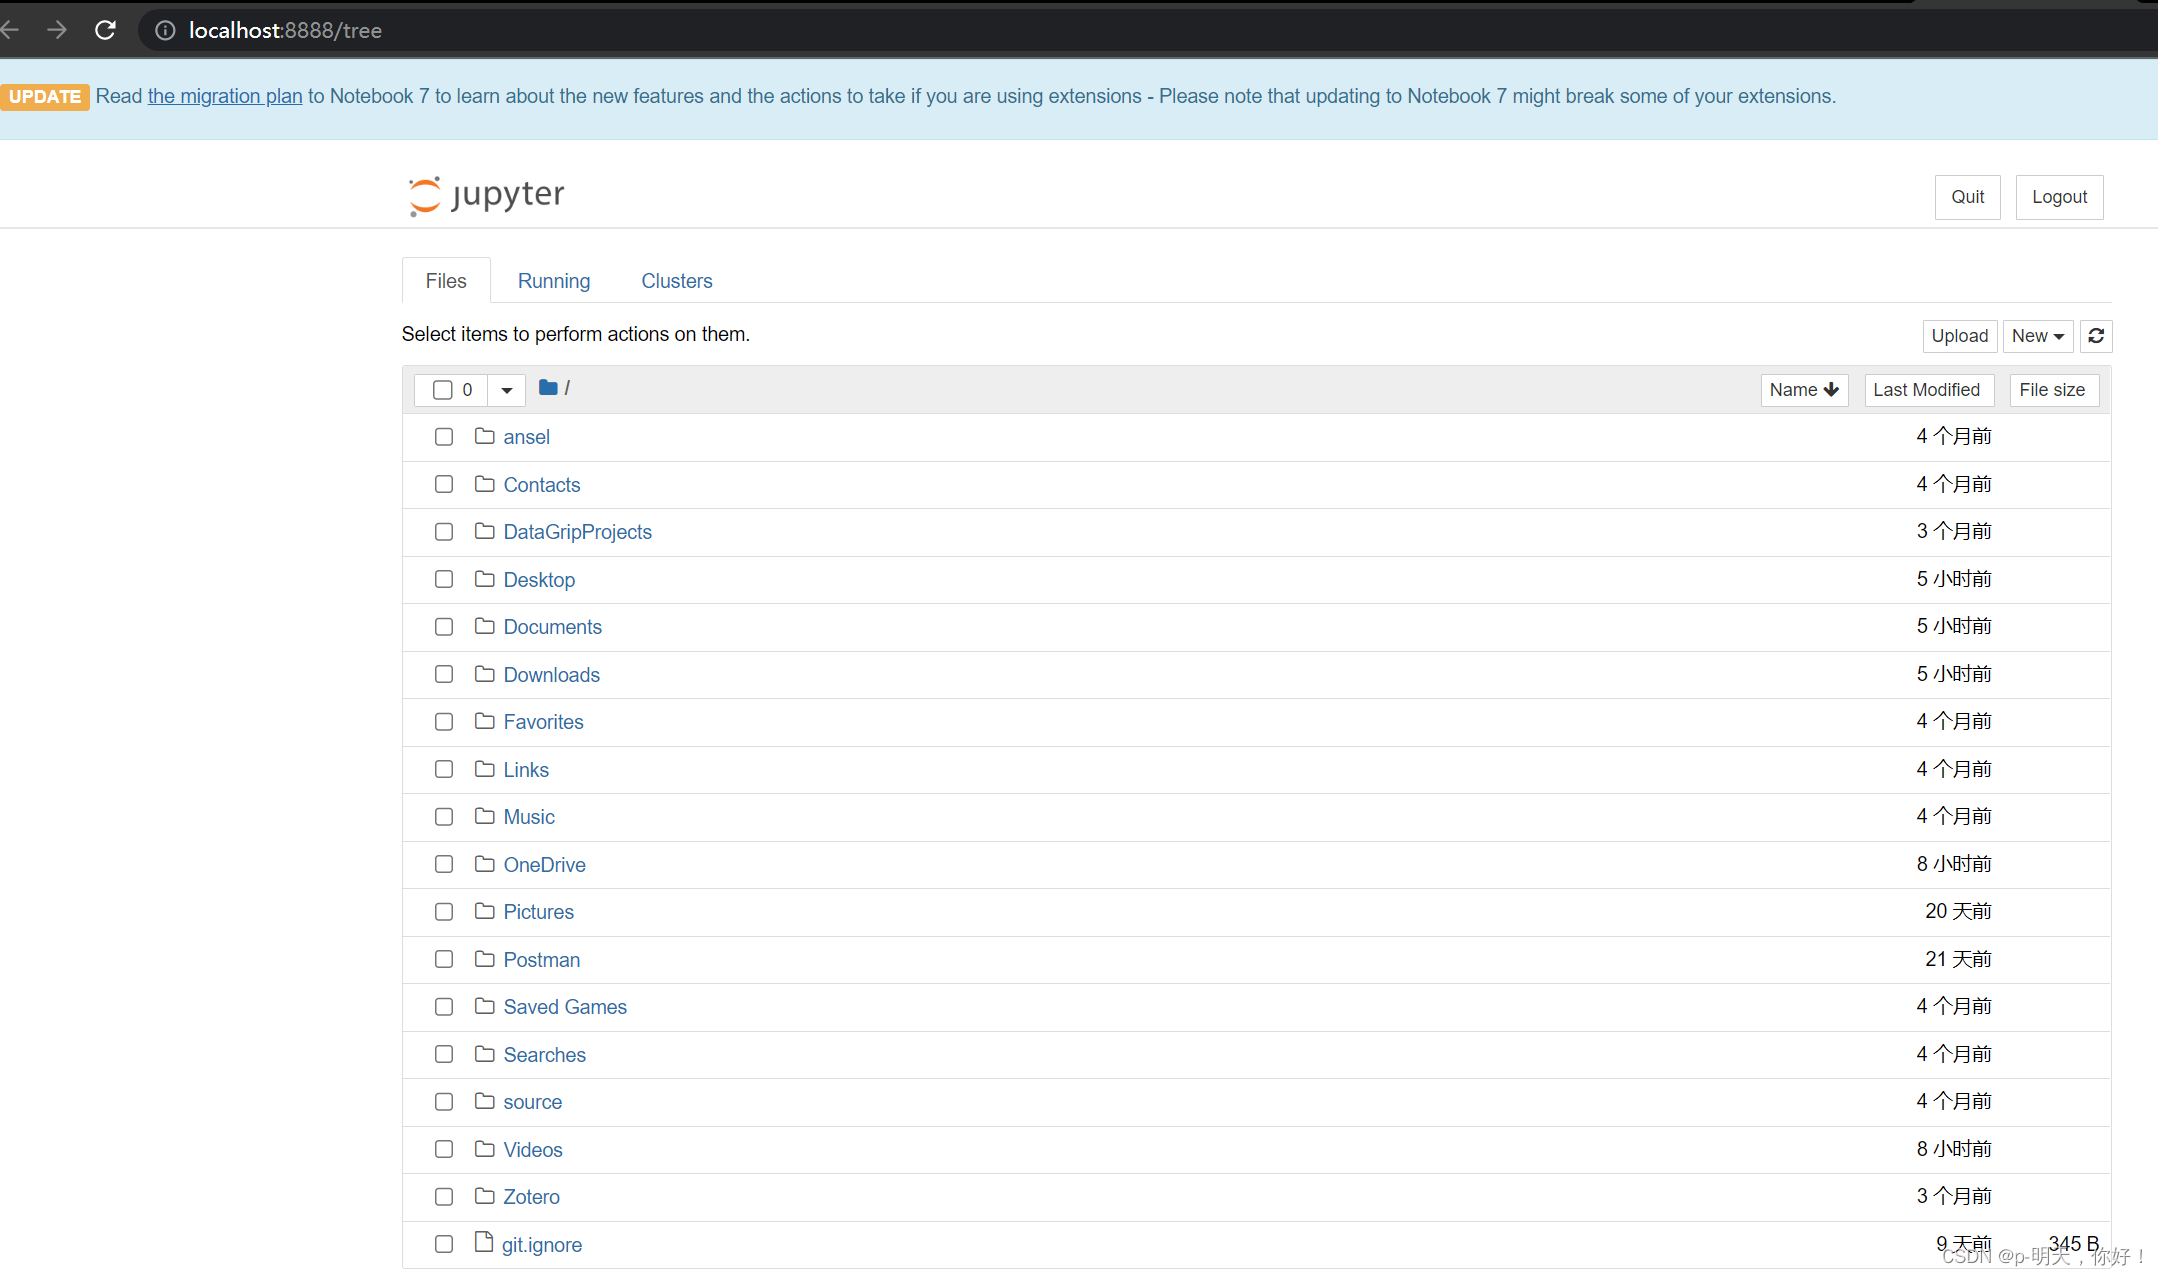The image size is (2158, 1276).
Task: Click the site info icon in address bar
Action: click(x=165, y=30)
